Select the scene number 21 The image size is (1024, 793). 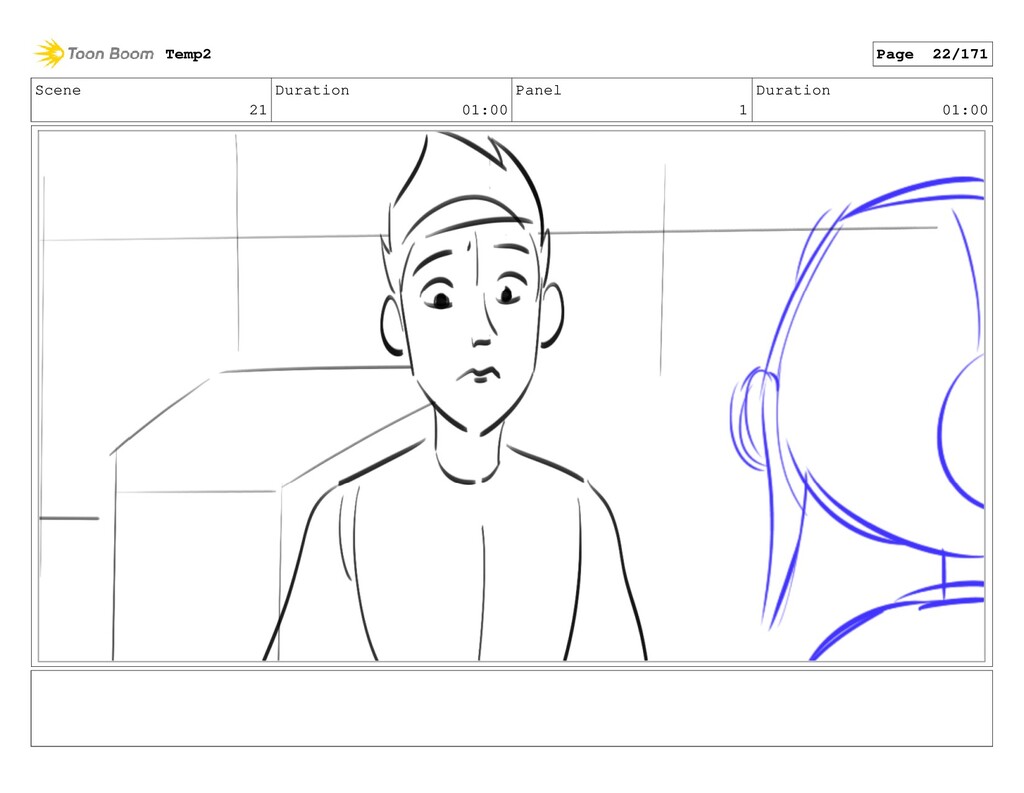point(258,110)
